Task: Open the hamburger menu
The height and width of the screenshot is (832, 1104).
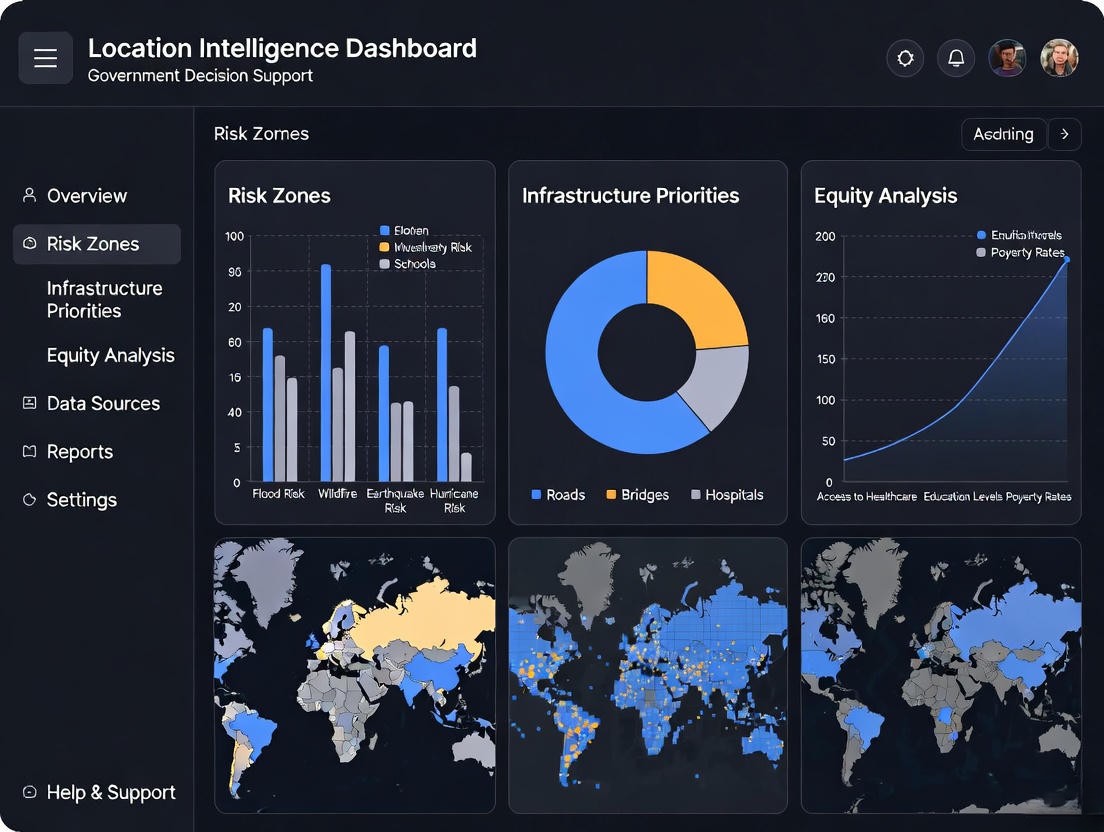Action: [x=45, y=58]
